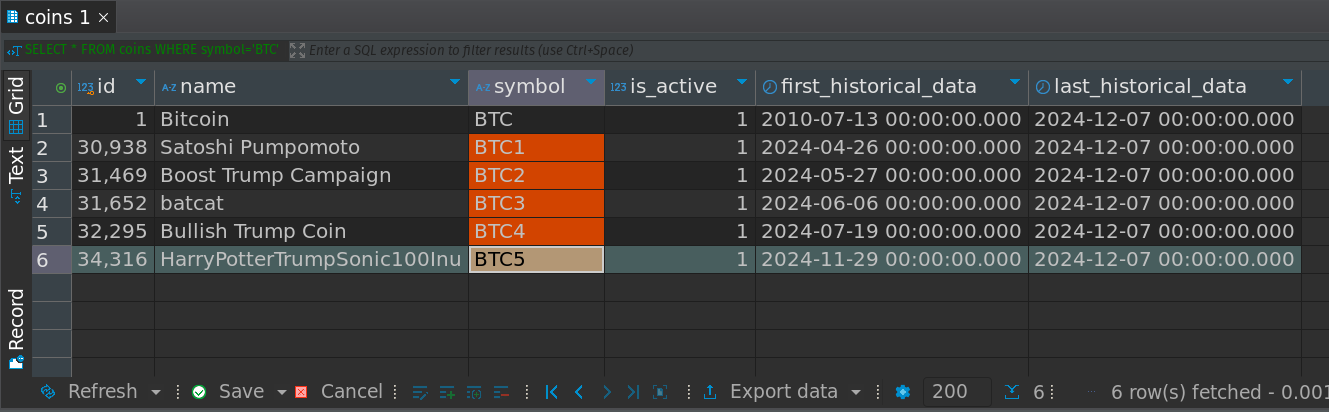Click the delete current row icon

(501, 392)
